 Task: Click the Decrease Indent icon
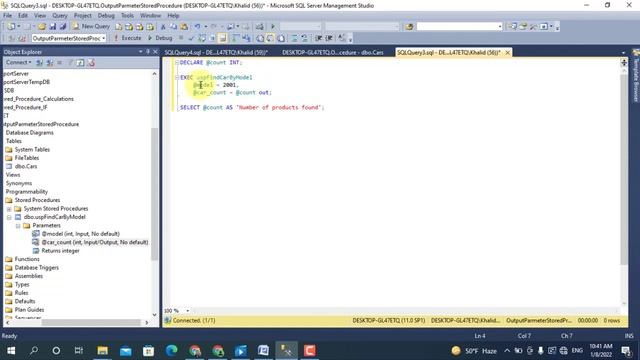click(318, 38)
